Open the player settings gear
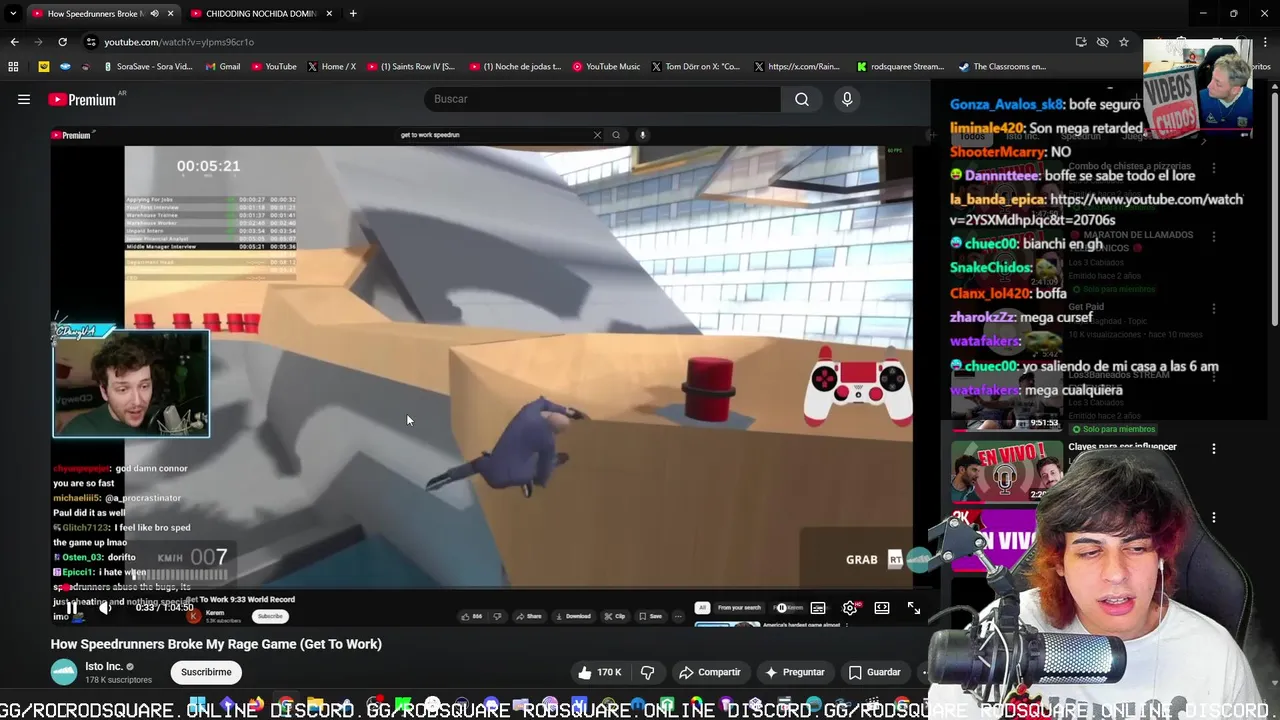1280x720 pixels. click(x=850, y=607)
